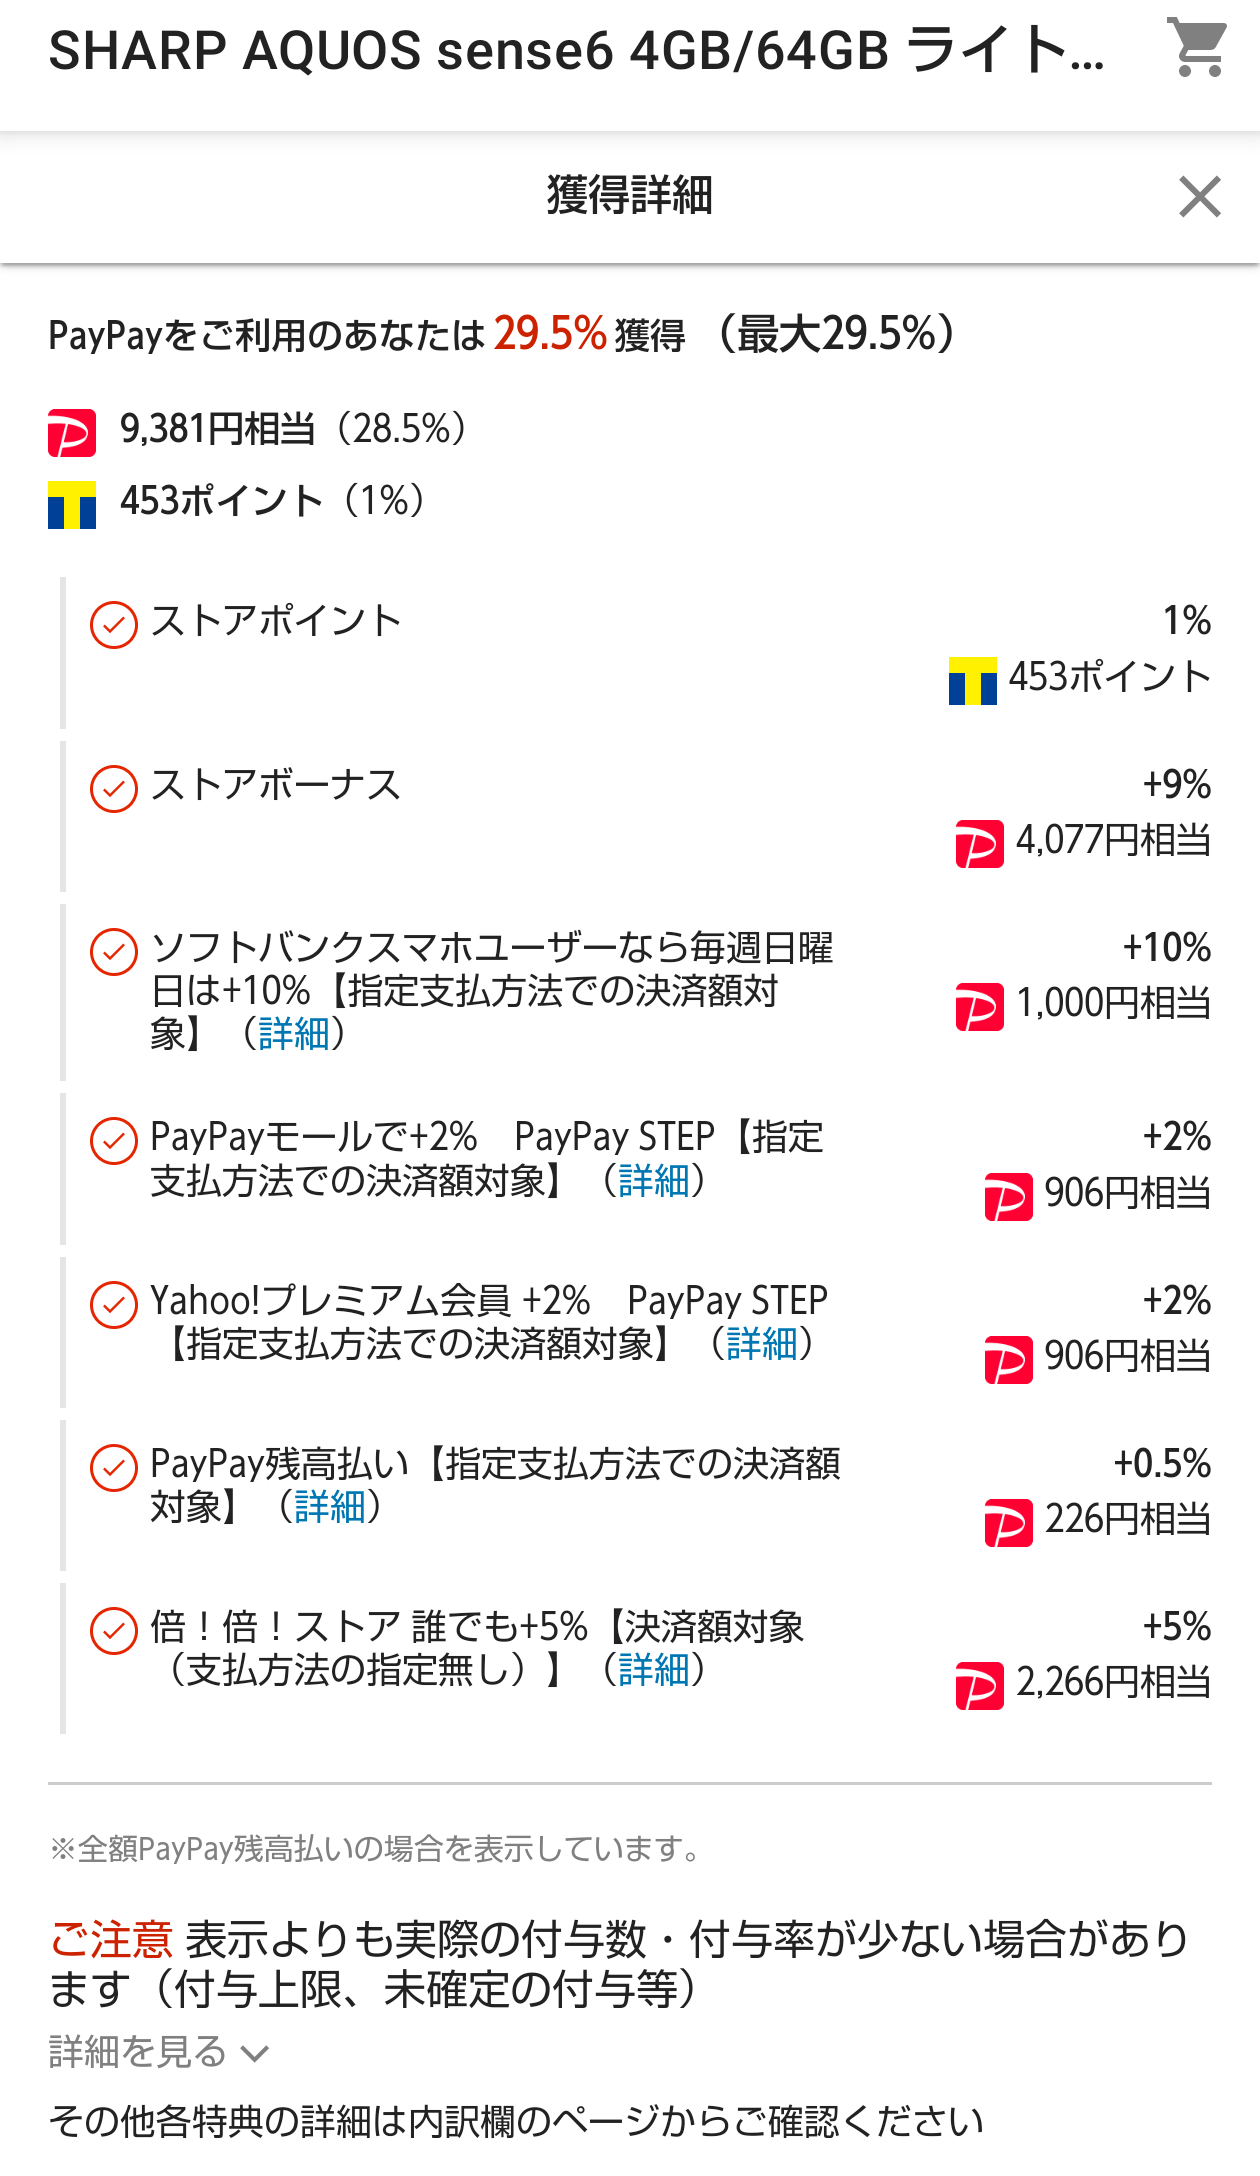The image size is (1260, 2176).
Task: Open 詳細 link for ソフトバンクスマホユーザー bonus
Action: [293, 1034]
